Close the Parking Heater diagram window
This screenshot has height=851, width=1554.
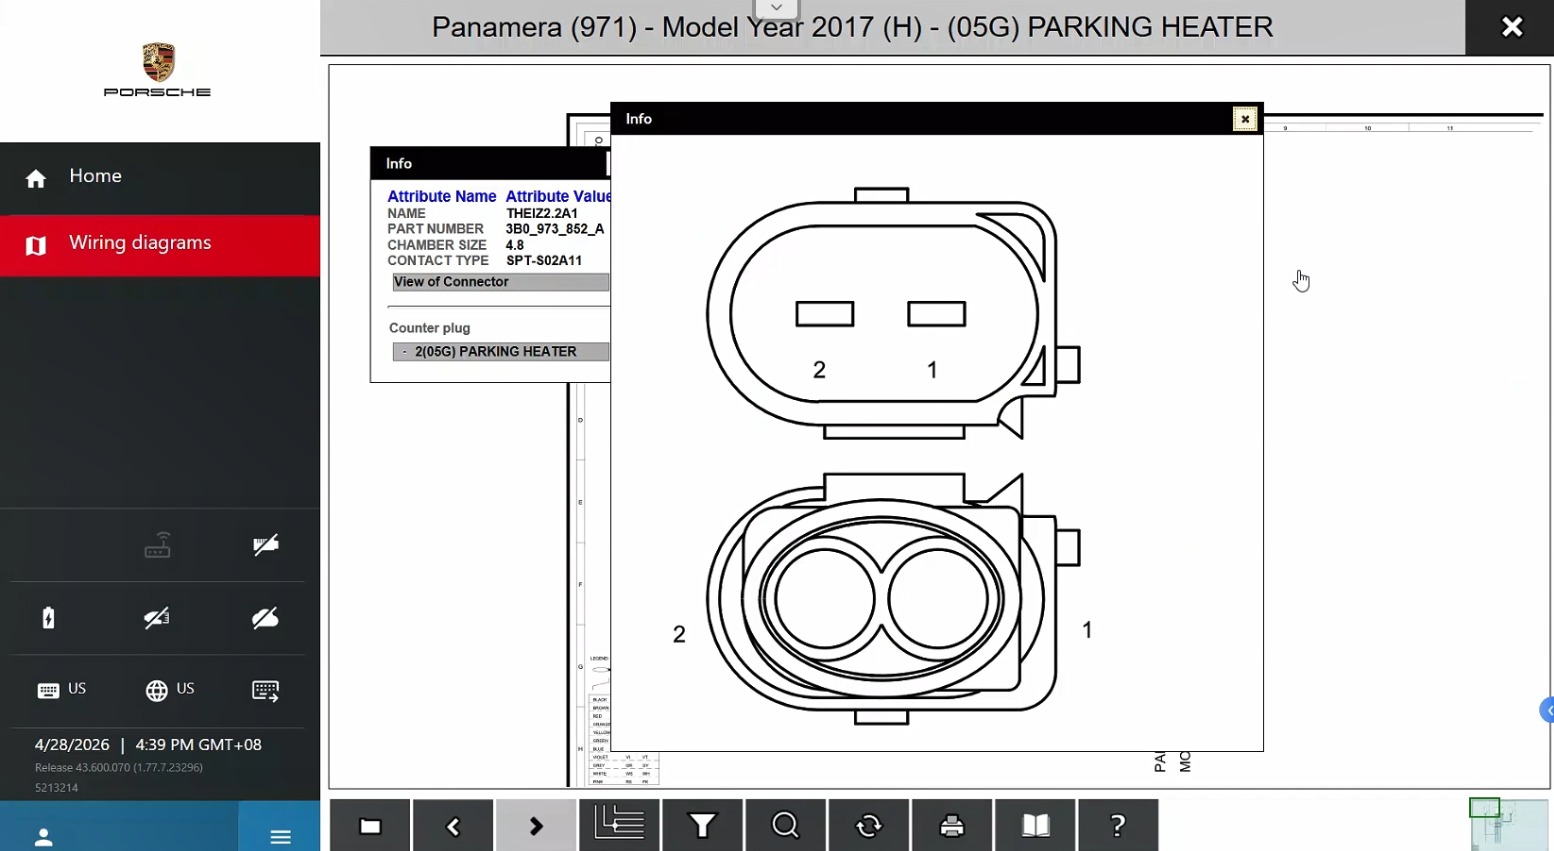point(1511,27)
